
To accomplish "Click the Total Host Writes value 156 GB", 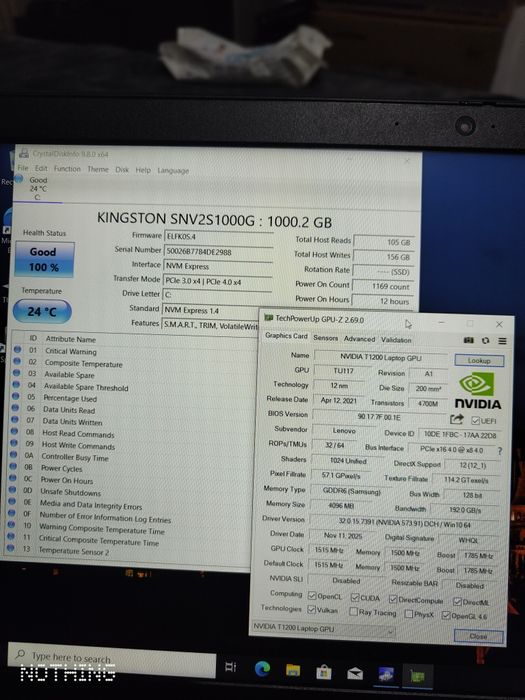I will pyautogui.click(x=384, y=257).
